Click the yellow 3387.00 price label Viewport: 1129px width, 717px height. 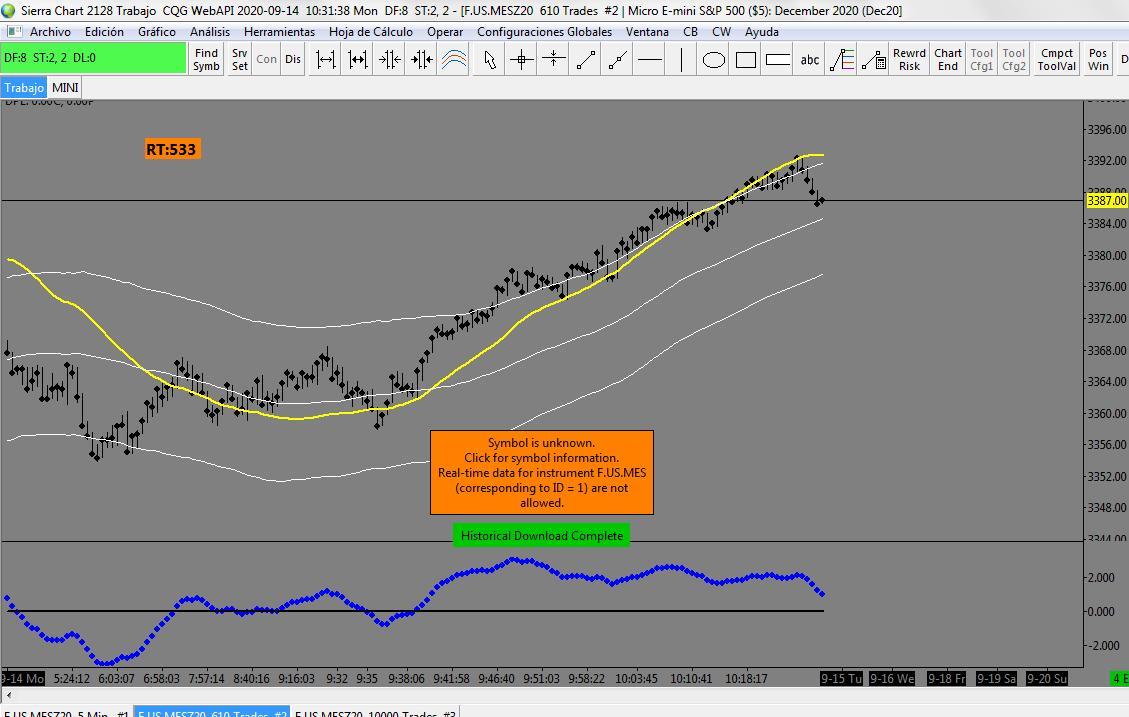1107,200
